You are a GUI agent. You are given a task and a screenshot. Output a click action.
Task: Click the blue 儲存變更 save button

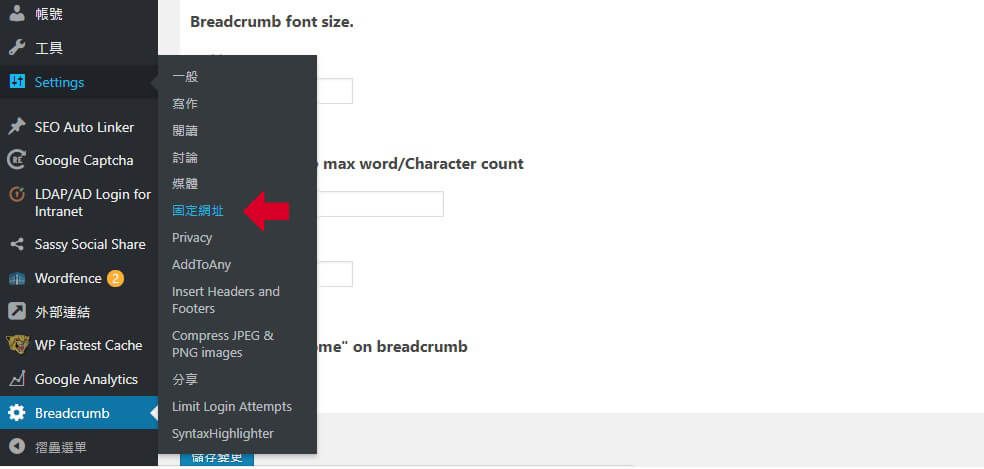217,458
